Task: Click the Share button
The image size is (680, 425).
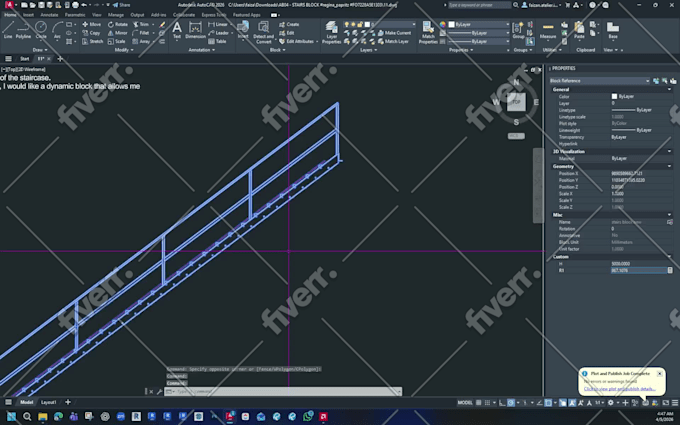Action: click(121, 5)
